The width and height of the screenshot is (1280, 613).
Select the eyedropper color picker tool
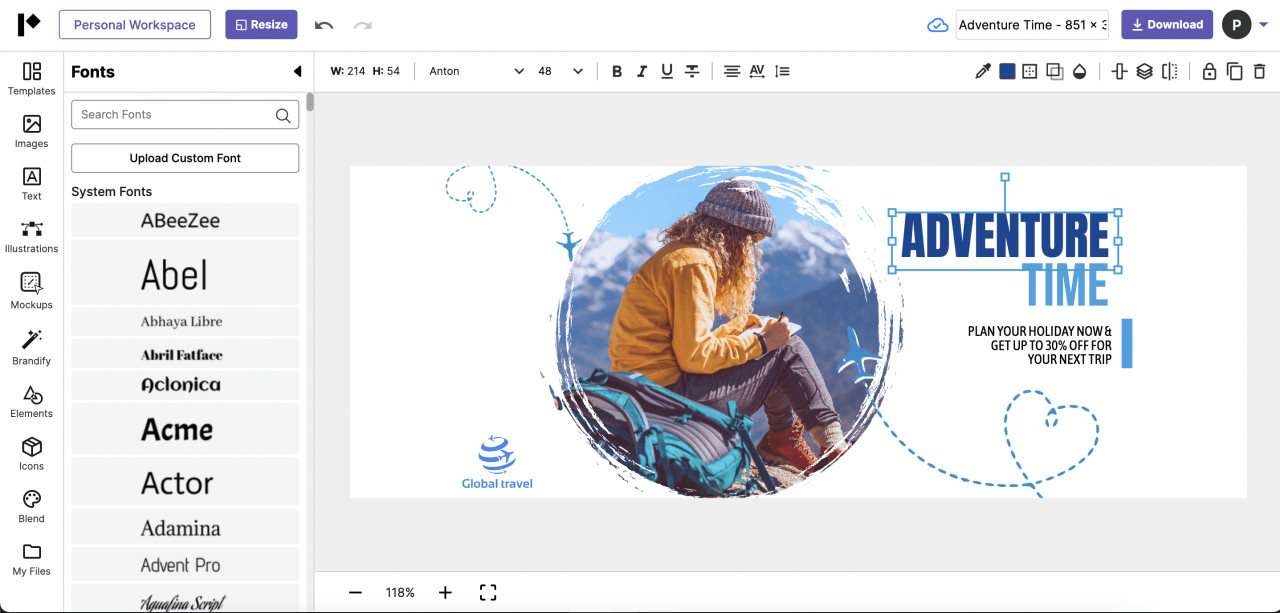pos(982,71)
